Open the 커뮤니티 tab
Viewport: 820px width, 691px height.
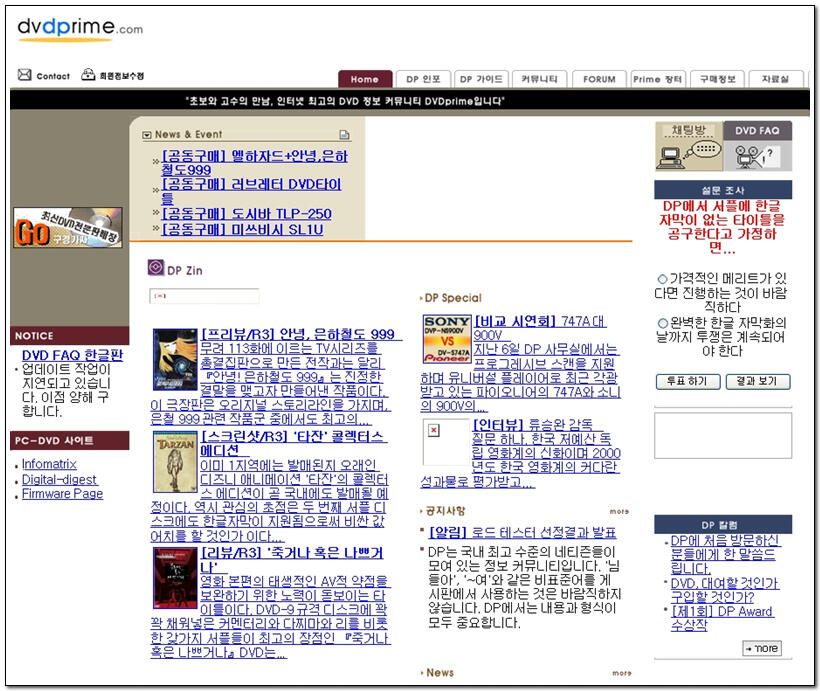[x=540, y=79]
